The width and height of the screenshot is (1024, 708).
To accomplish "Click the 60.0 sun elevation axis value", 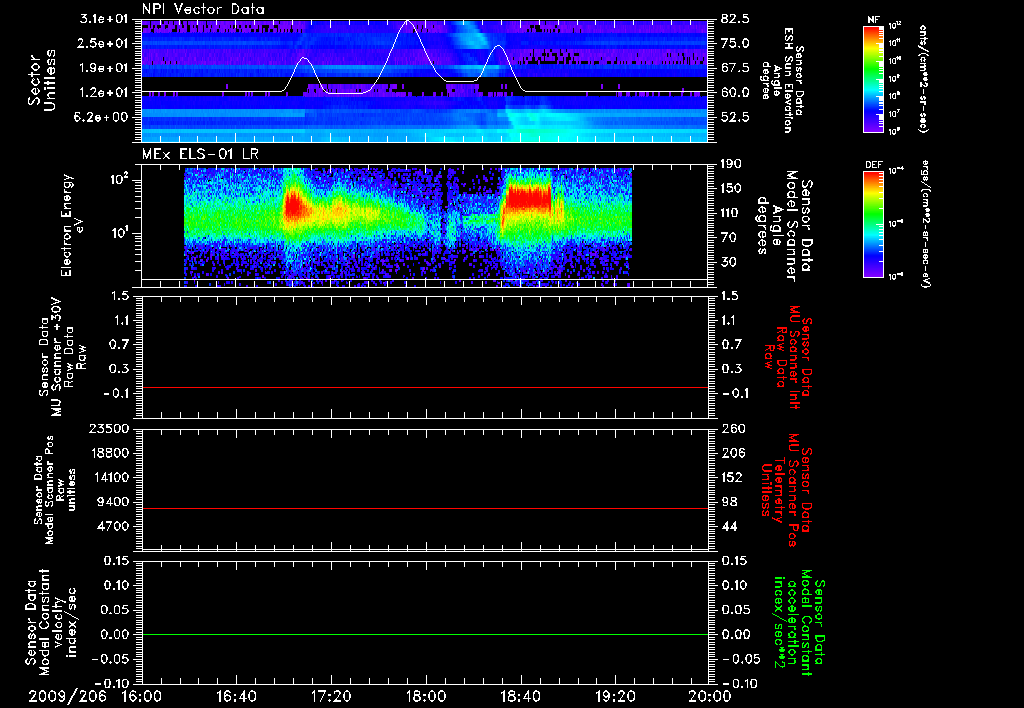I will (735, 92).
